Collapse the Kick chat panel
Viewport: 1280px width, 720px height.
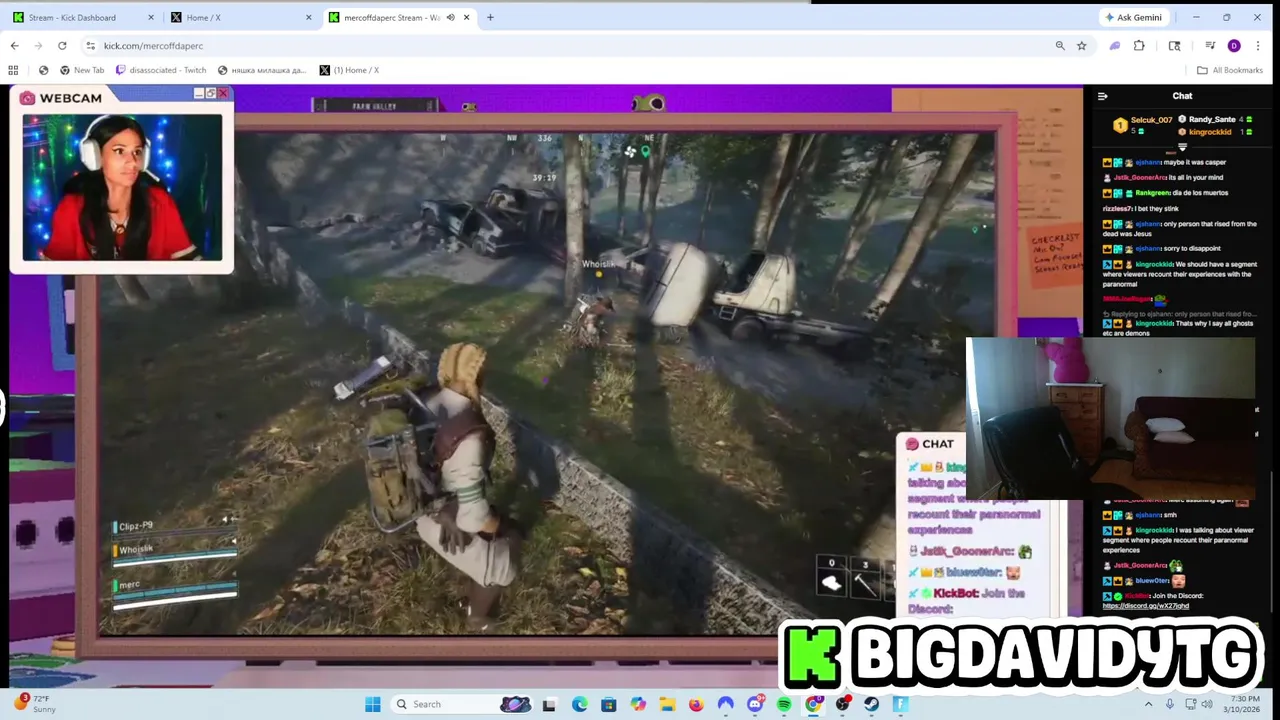[1102, 96]
